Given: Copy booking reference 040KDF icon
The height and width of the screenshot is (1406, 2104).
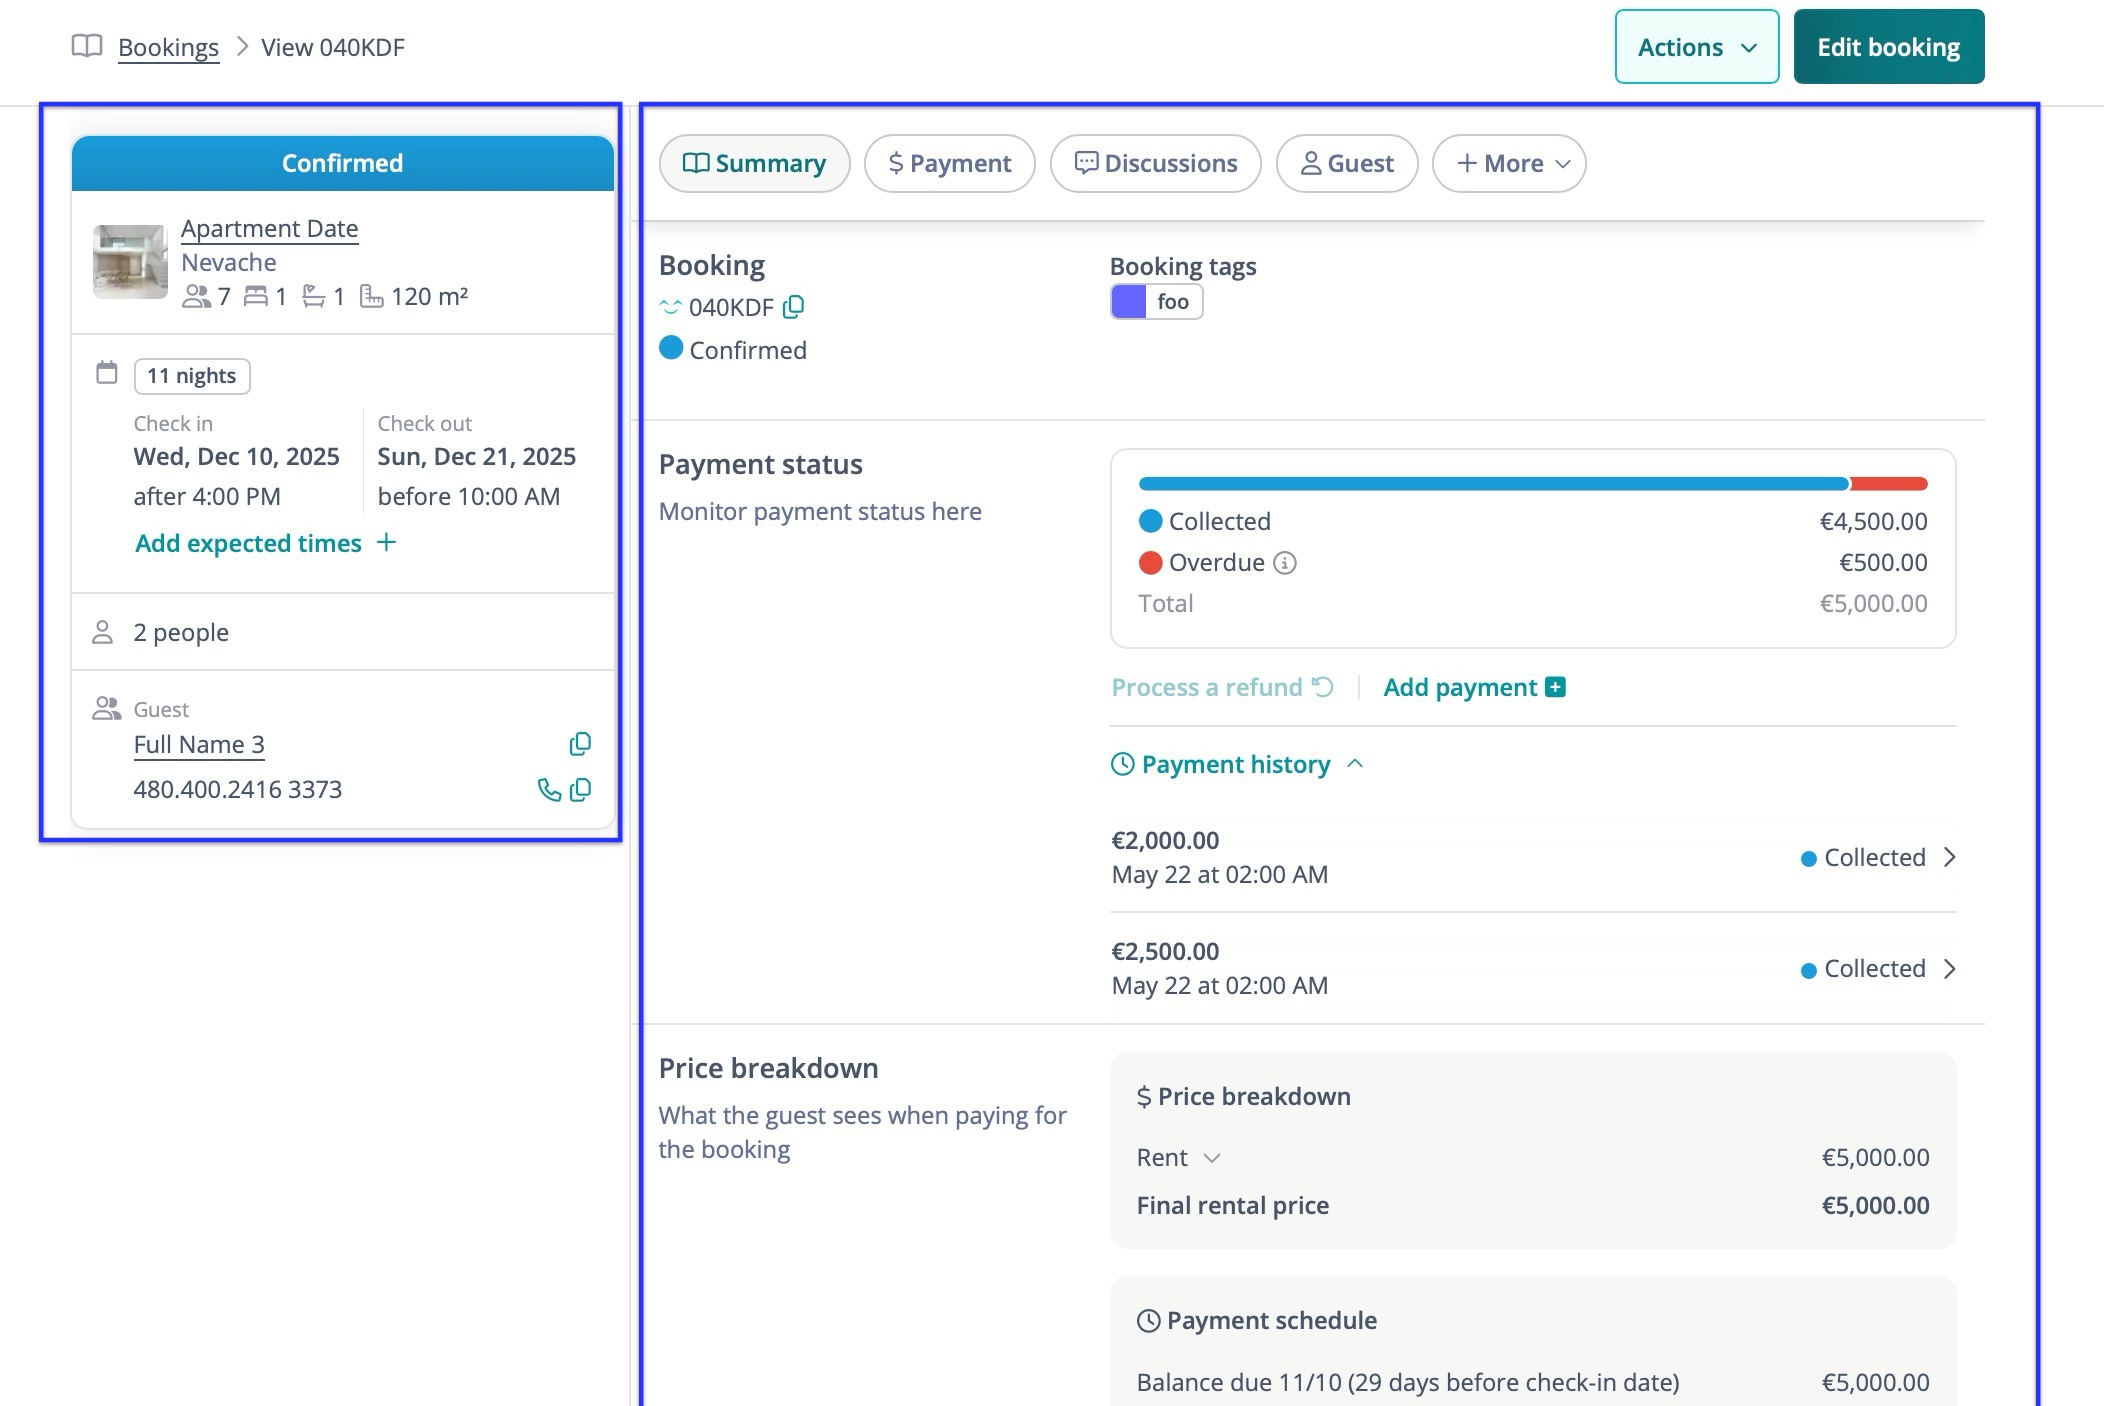Looking at the screenshot, I should pos(793,307).
